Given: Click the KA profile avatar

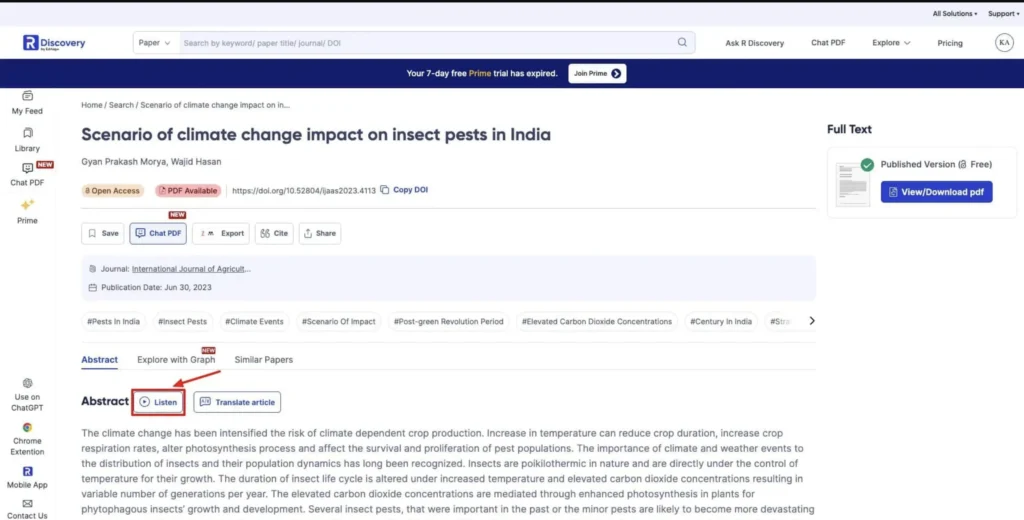Looking at the screenshot, I should 1004,42.
